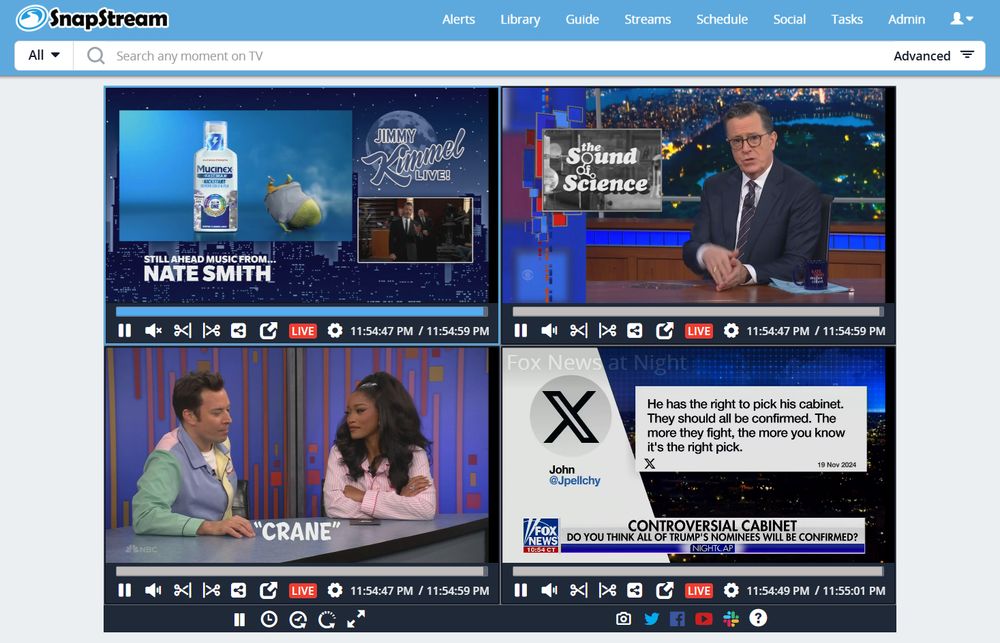The image size is (1000, 643).
Task: Share to Facebook from bottom bar
Action: pyautogui.click(x=677, y=619)
